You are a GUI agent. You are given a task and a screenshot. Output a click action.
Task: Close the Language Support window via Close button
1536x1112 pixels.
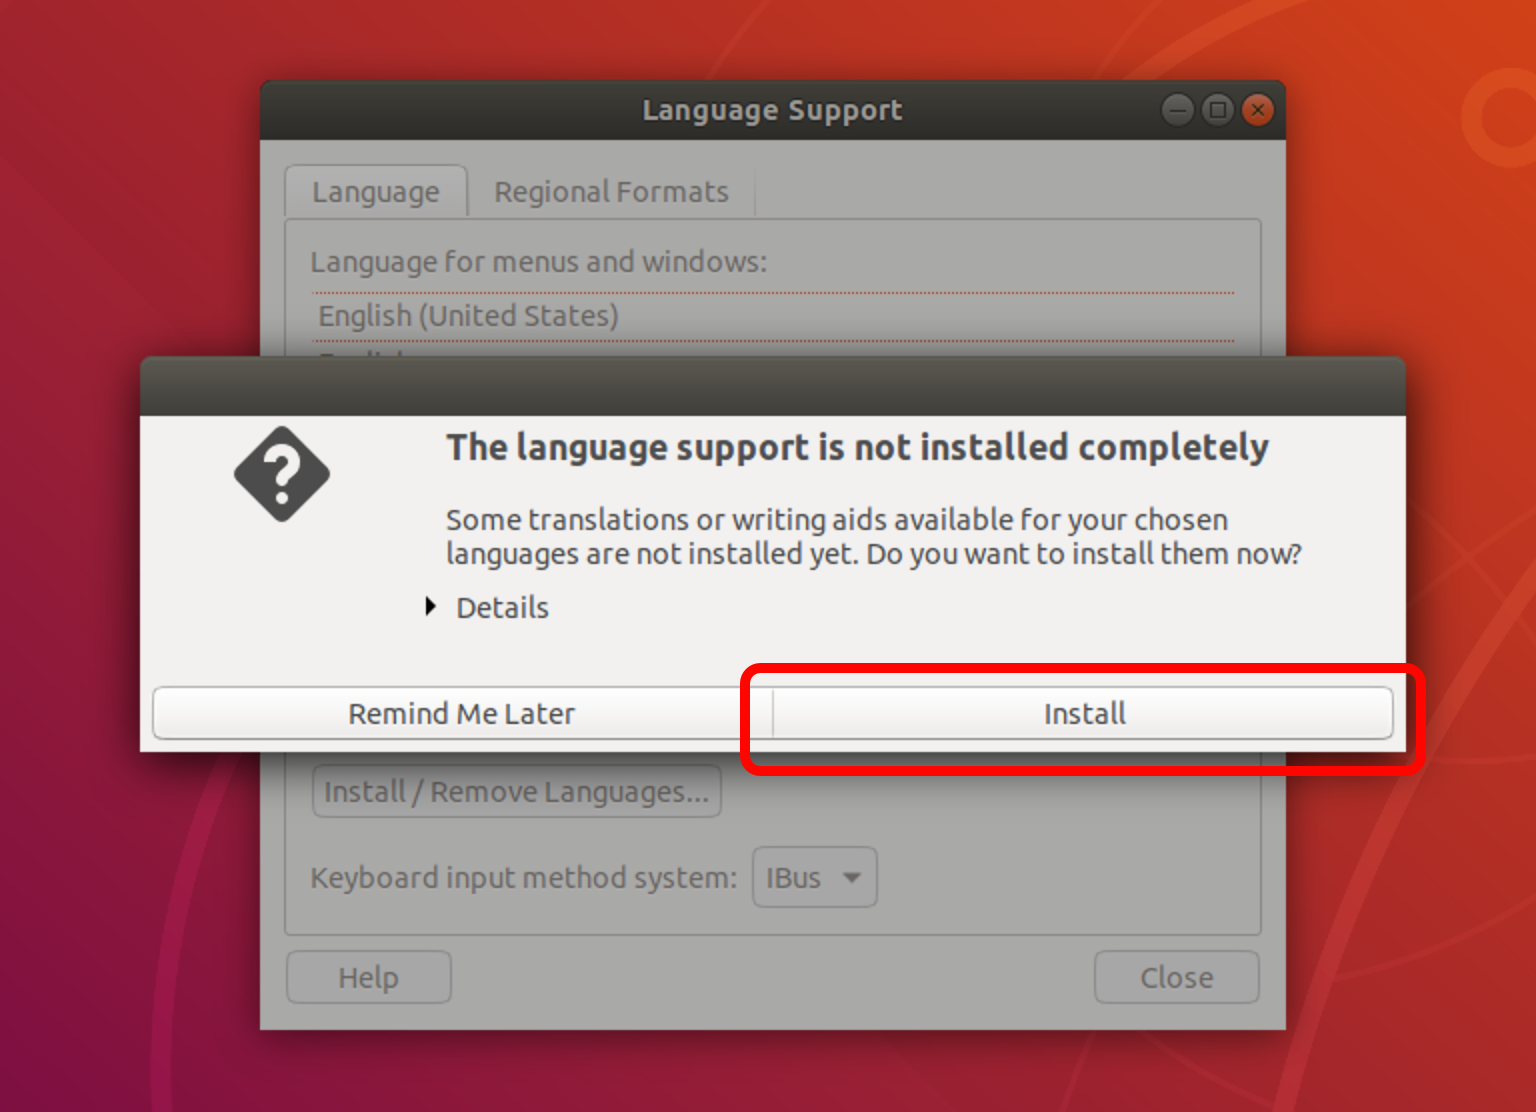[1176, 977]
